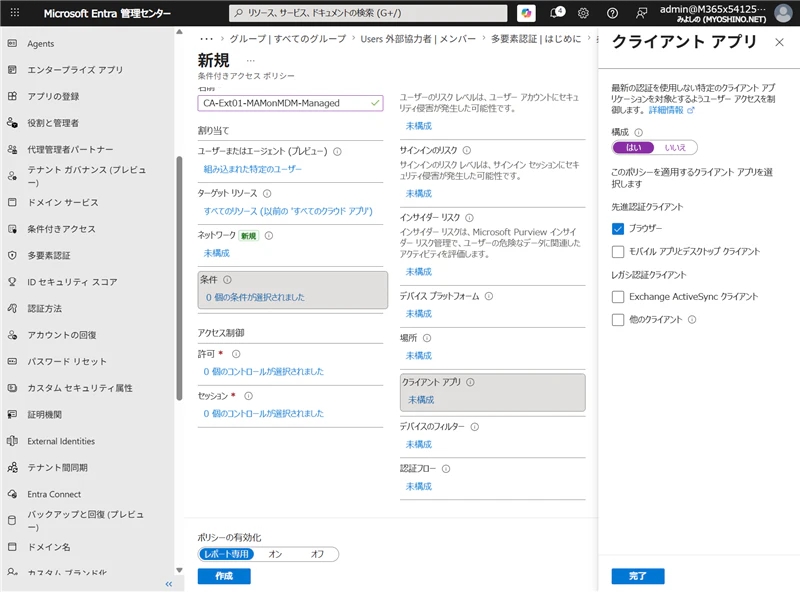Uncheck the ブラウザー checkbox
This screenshot has height=592, width=800.
tap(618, 229)
